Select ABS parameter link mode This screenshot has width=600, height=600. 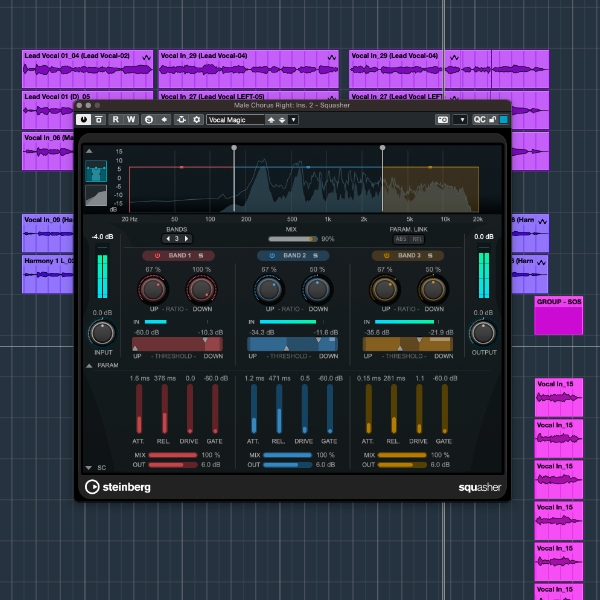click(401, 239)
